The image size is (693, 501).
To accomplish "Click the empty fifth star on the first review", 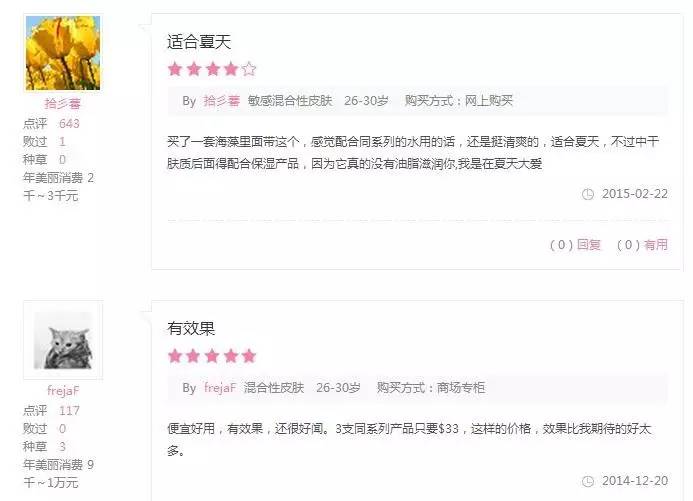I will (249, 69).
